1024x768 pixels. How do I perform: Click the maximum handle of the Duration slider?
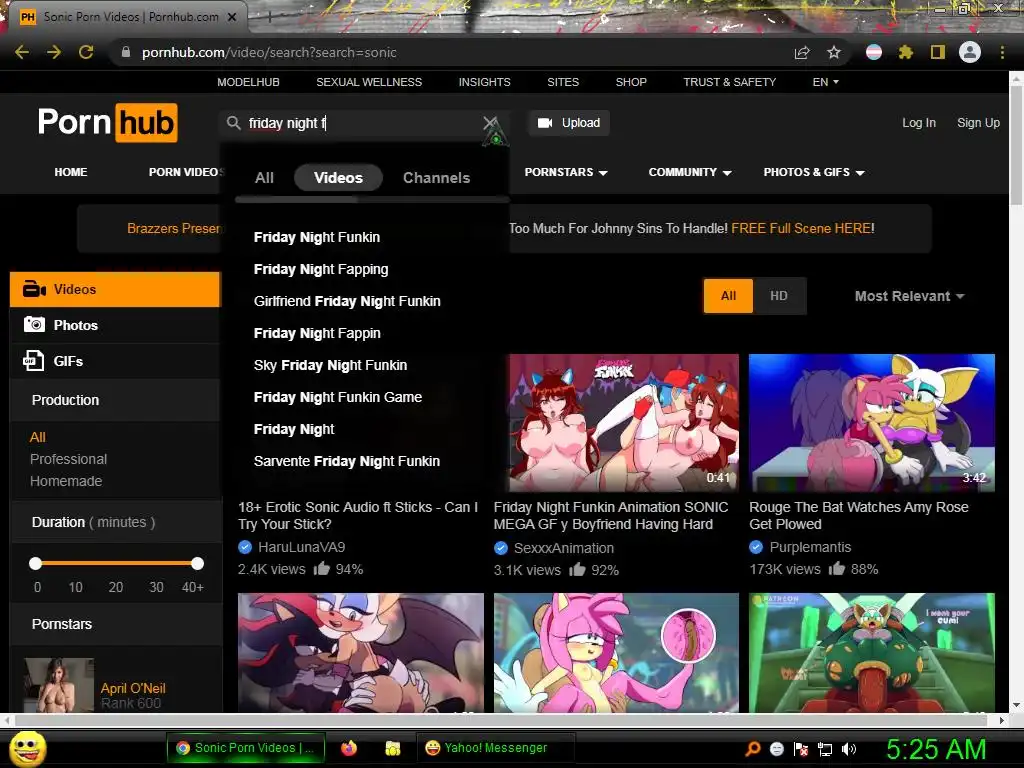(197, 563)
